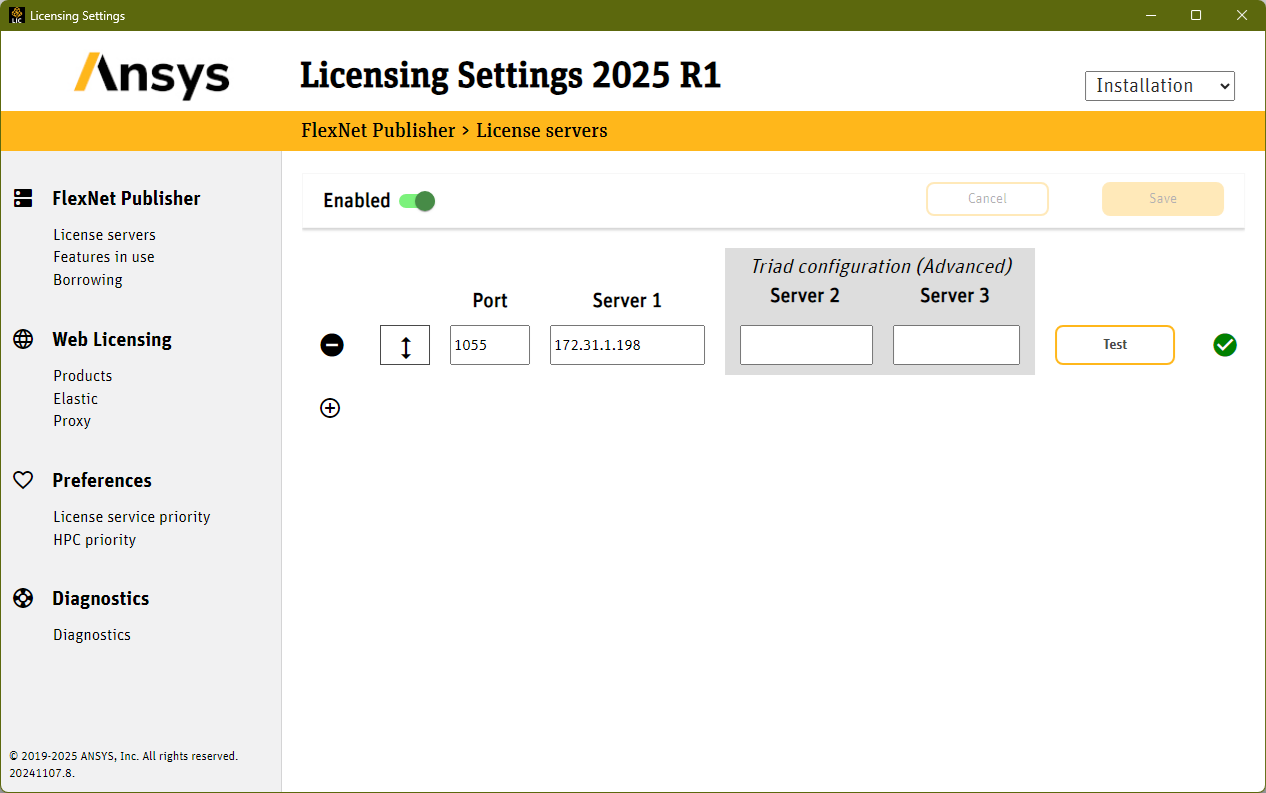This screenshot has width=1266, height=793.
Task: Click the Cancel button
Action: (x=987, y=199)
